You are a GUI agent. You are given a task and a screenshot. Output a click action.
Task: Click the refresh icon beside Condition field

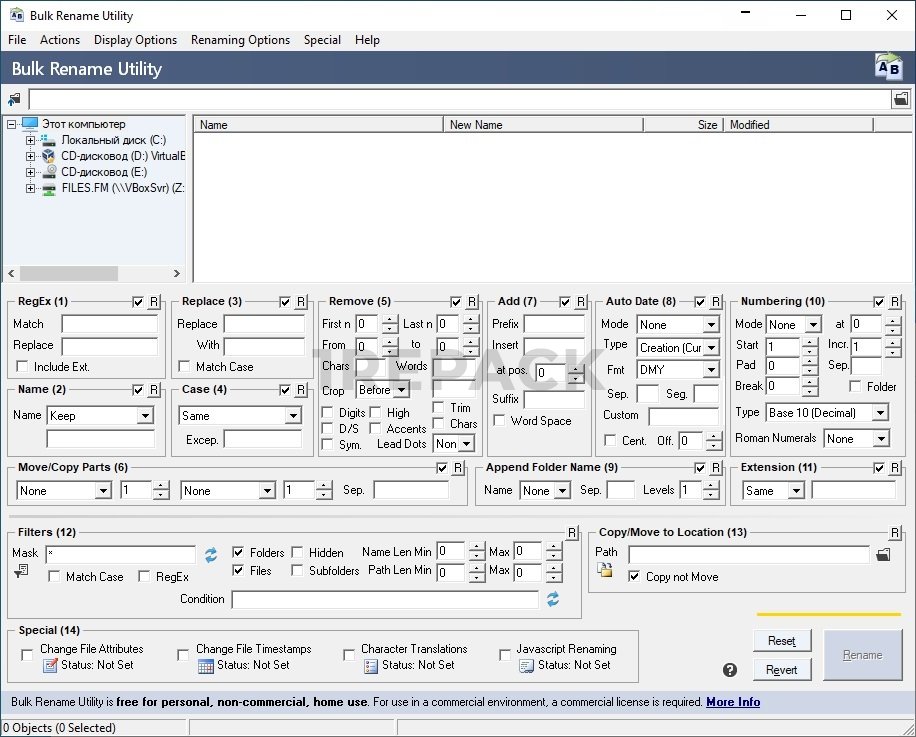(552, 599)
